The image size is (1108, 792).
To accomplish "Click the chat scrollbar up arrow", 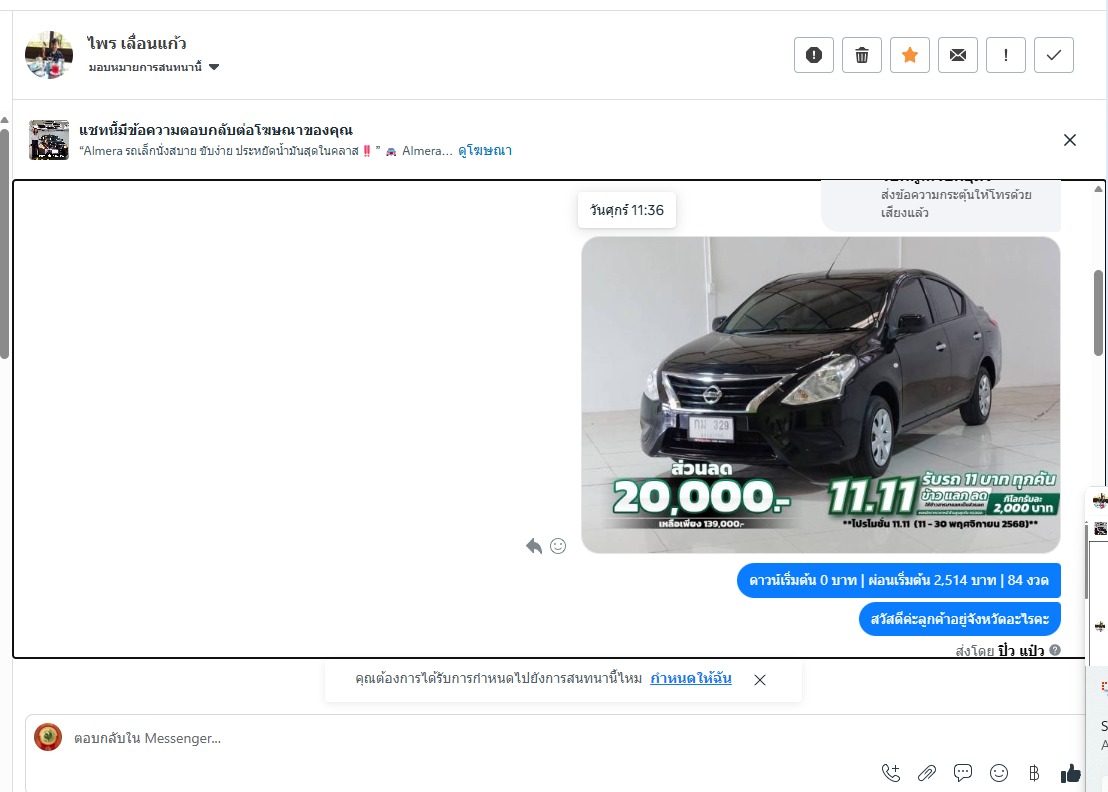I will pyautogui.click(x=1098, y=189).
